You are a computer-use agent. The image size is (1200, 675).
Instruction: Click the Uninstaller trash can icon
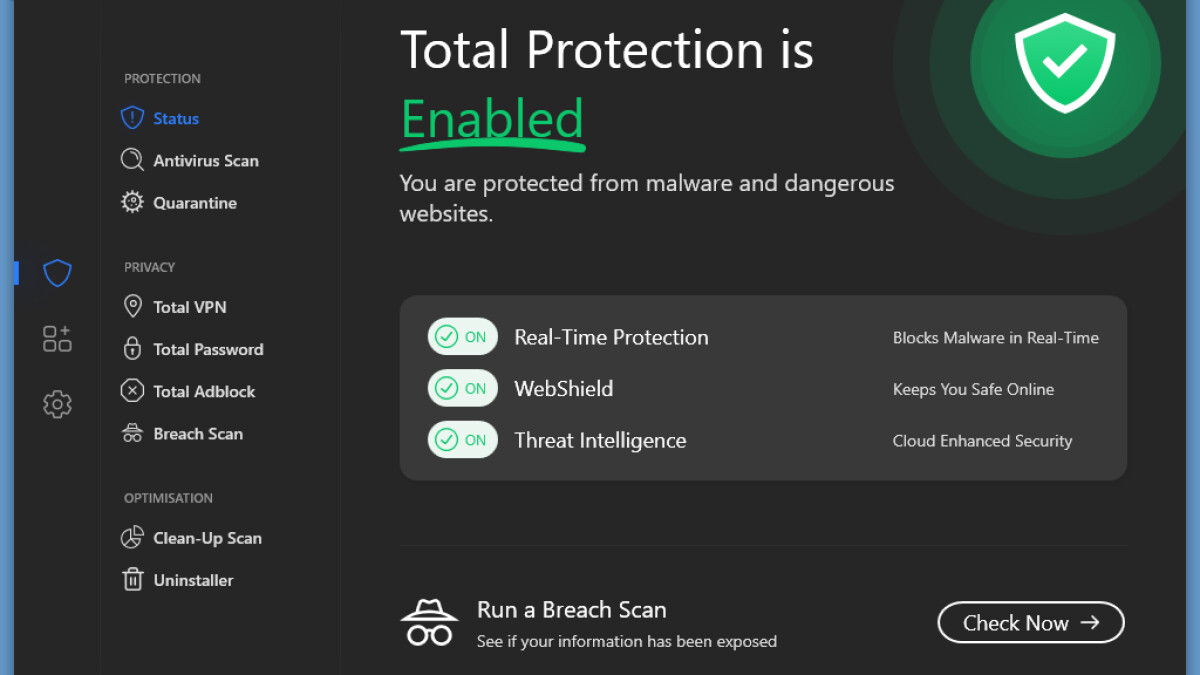click(x=132, y=580)
